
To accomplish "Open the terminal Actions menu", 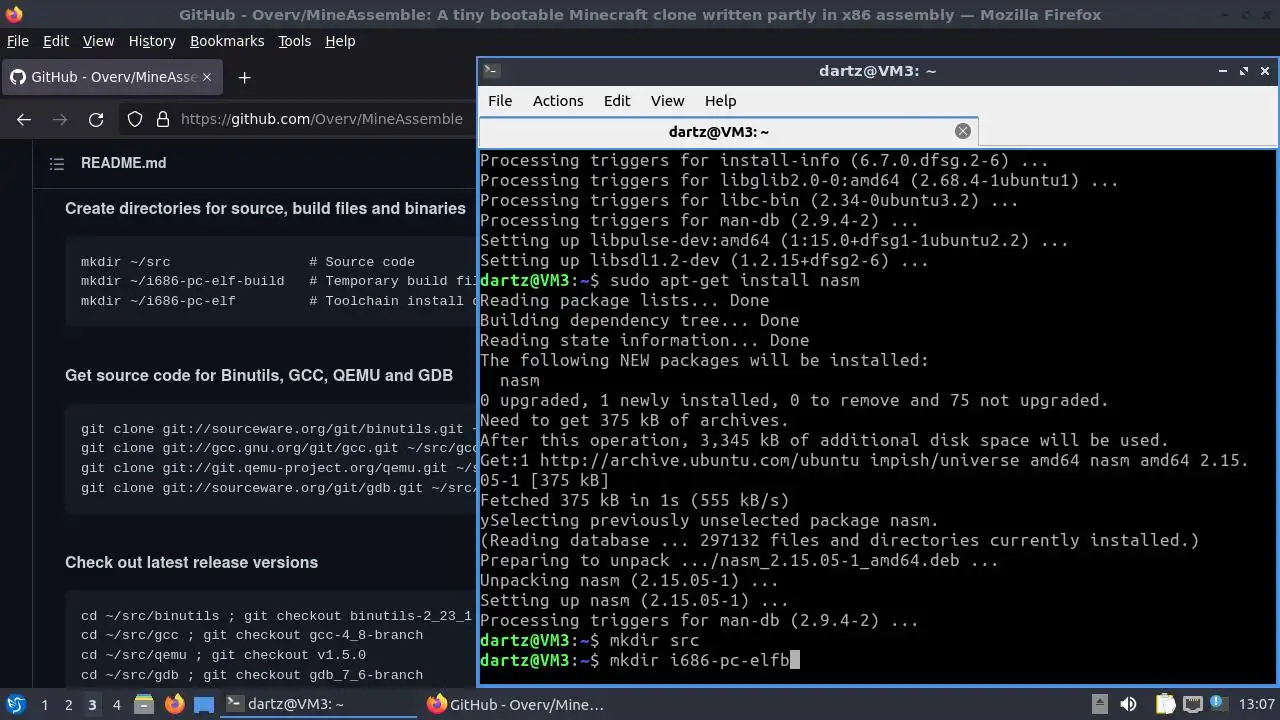I will pyautogui.click(x=558, y=101).
